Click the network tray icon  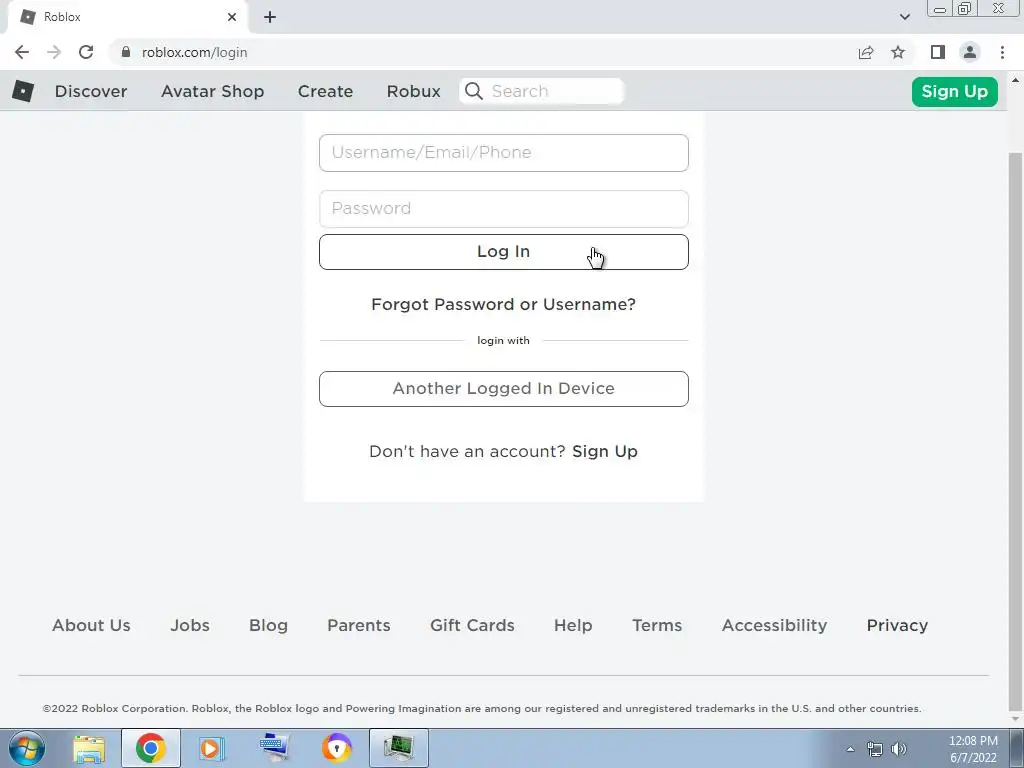point(874,749)
